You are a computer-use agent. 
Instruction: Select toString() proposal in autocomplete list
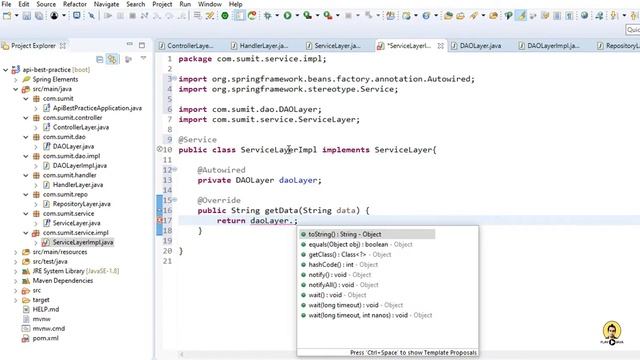(x=367, y=234)
